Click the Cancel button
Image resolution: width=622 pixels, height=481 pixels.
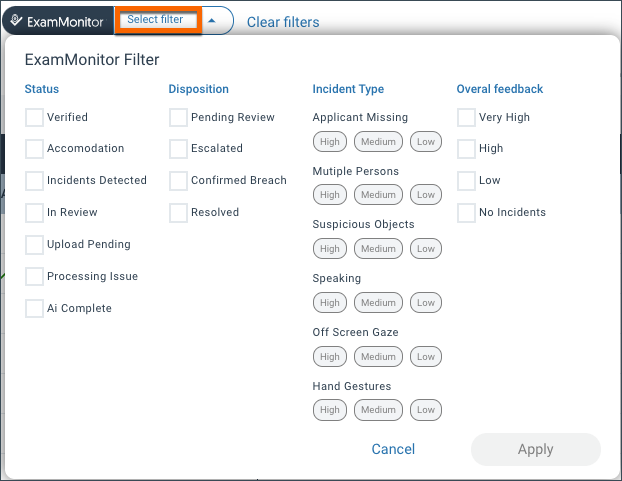click(x=393, y=449)
